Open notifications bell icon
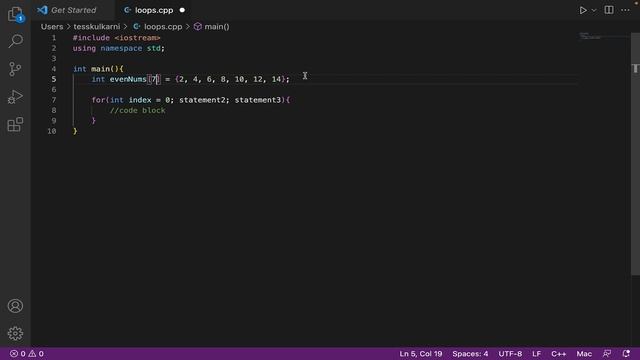 pyautogui.click(x=626, y=354)
